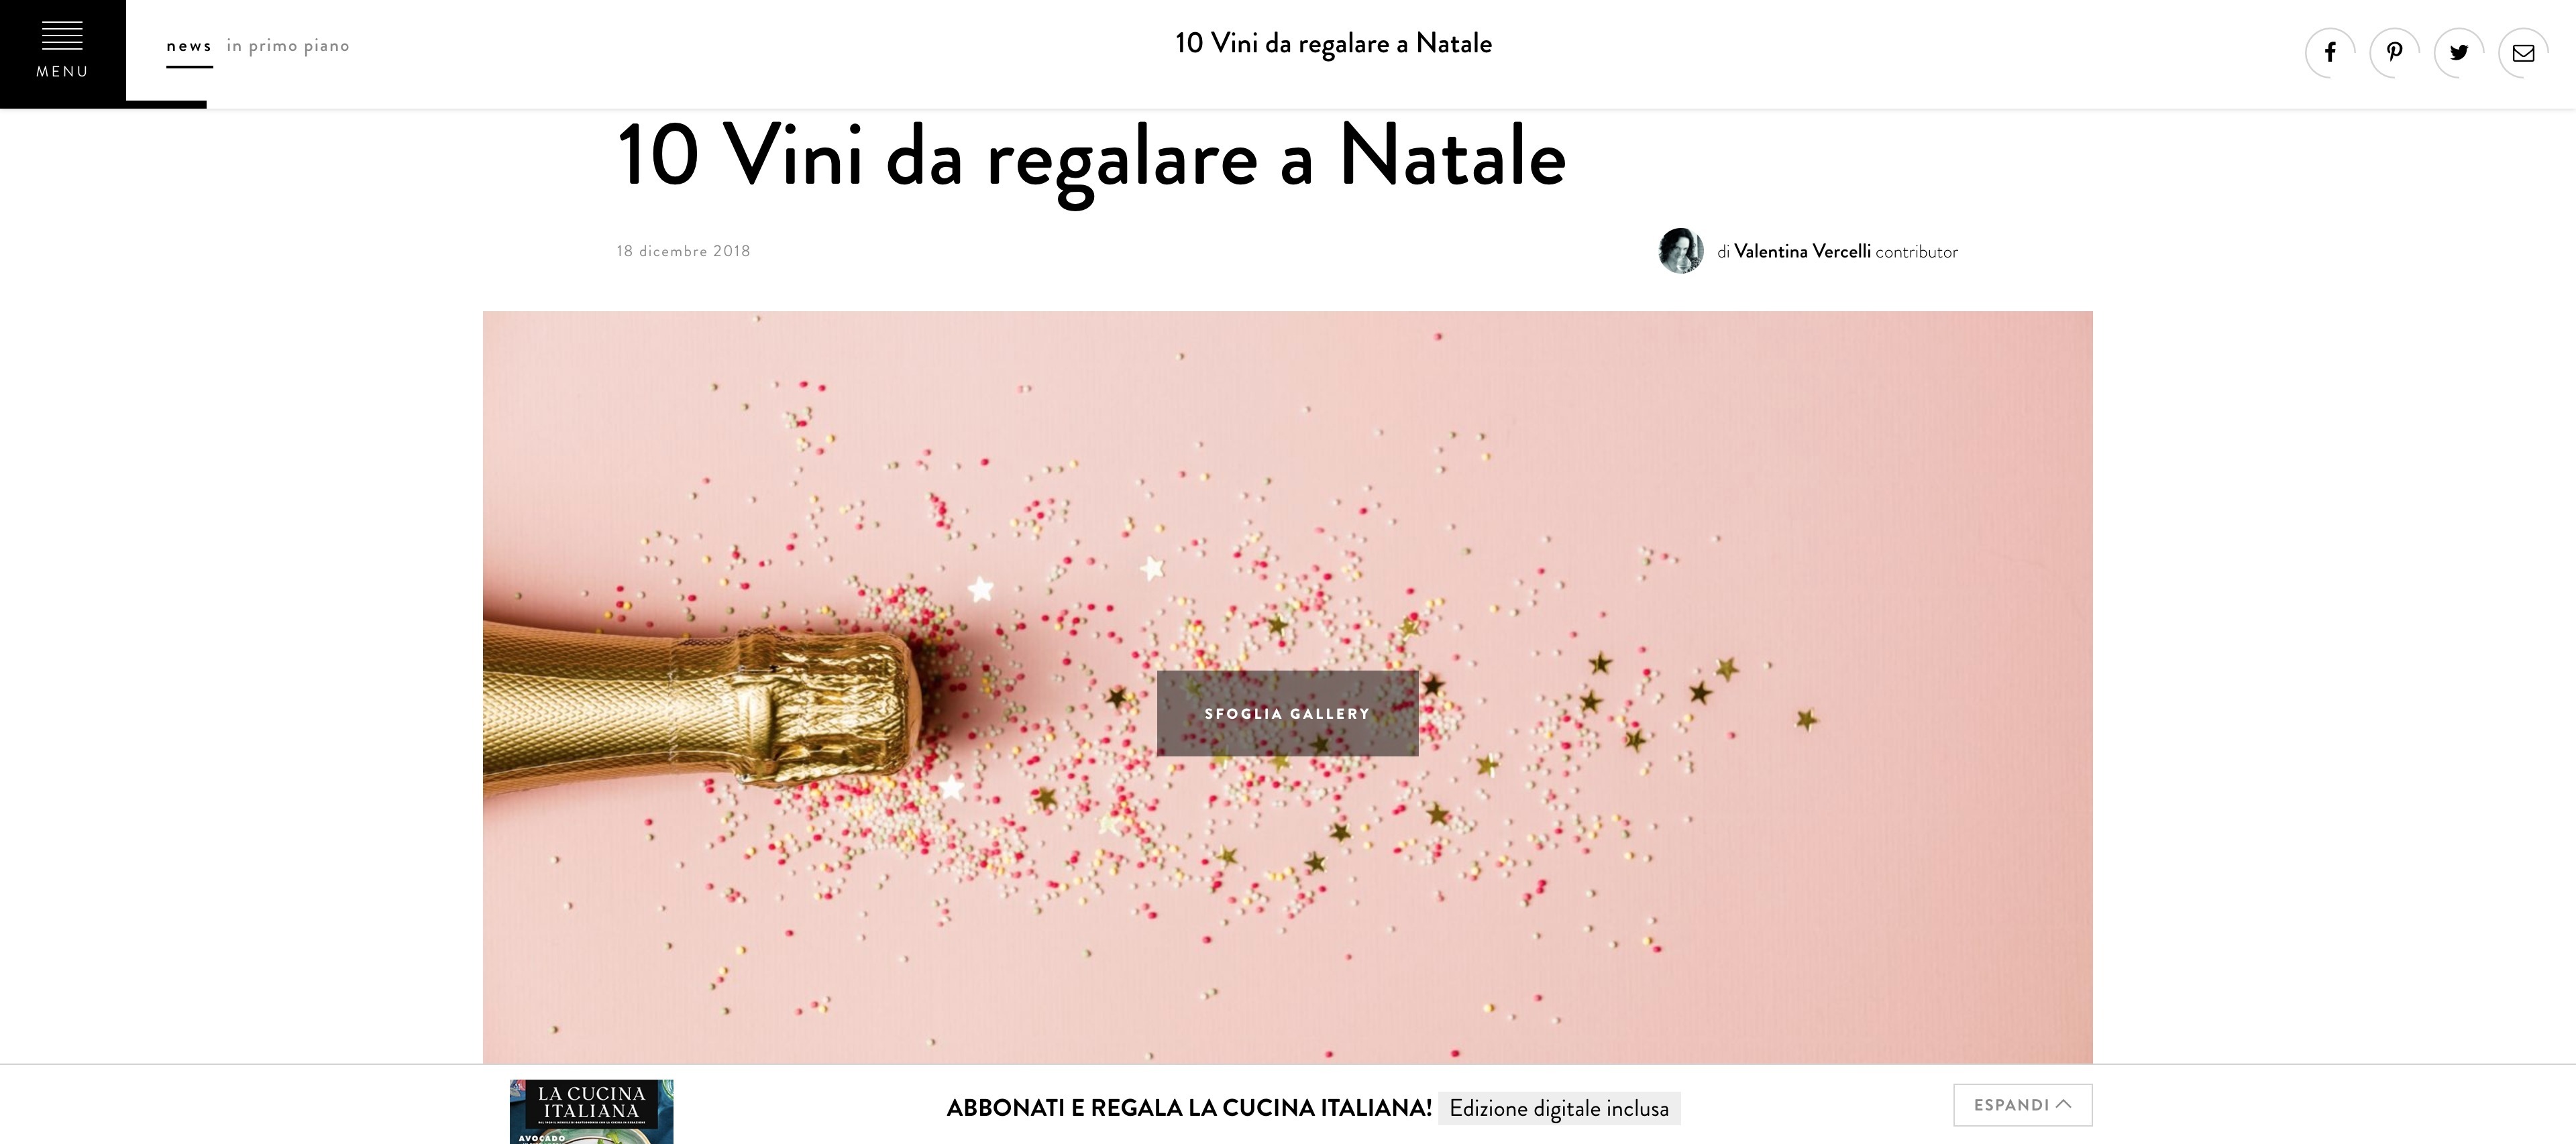The height and width of the screenshot is (1144, 2576).
Task: Open the hamburger MENU button
Action: (x=62, y=52)
